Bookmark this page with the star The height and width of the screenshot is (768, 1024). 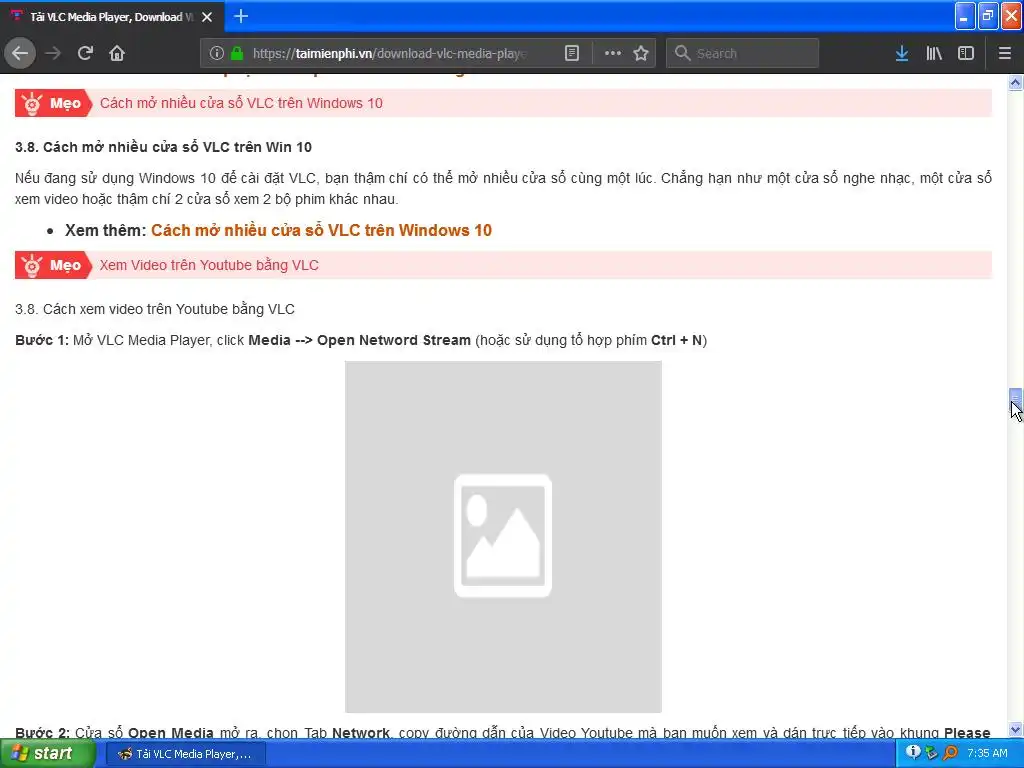click(x=641, y=54)
